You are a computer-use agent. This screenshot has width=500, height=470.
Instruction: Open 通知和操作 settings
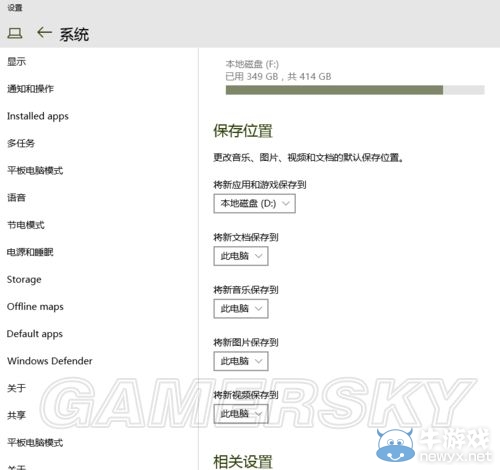(30, 89)
